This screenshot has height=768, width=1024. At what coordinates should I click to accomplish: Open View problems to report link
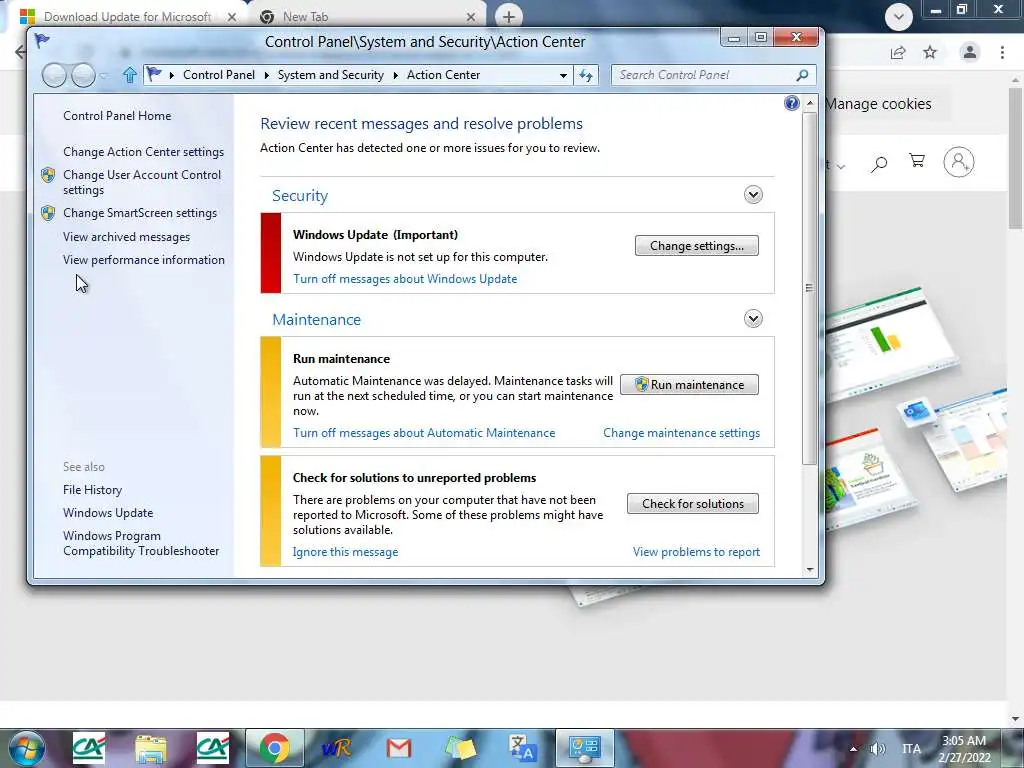696,552
